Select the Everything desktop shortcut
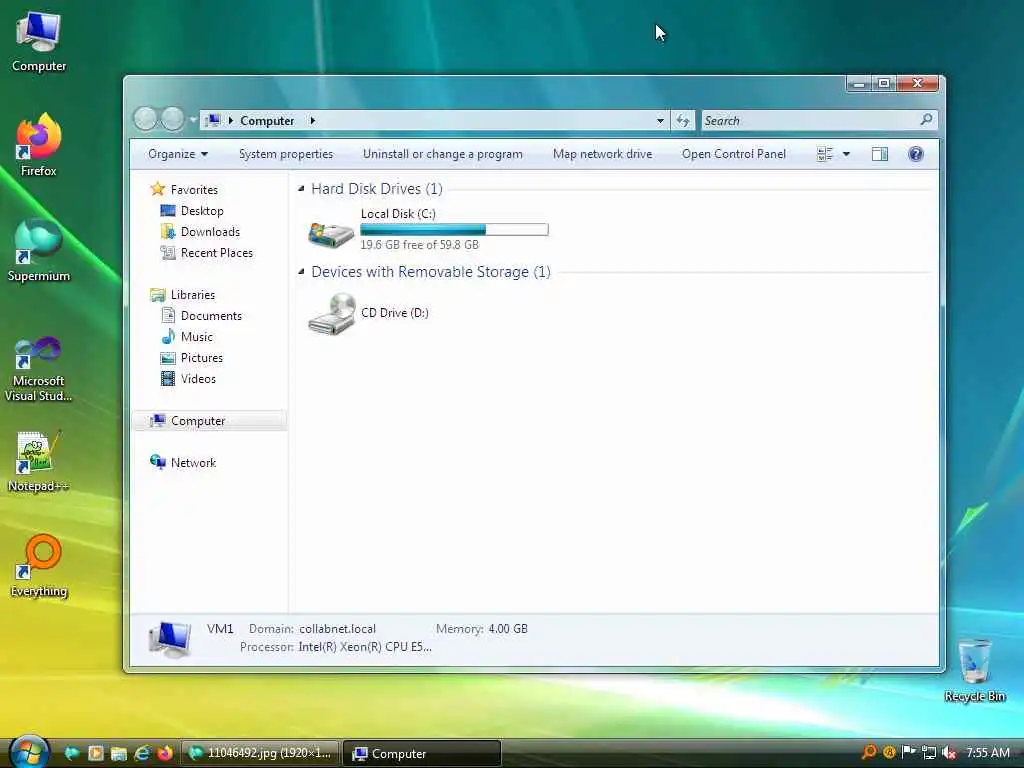1024x768 pixels. (39, 566)
